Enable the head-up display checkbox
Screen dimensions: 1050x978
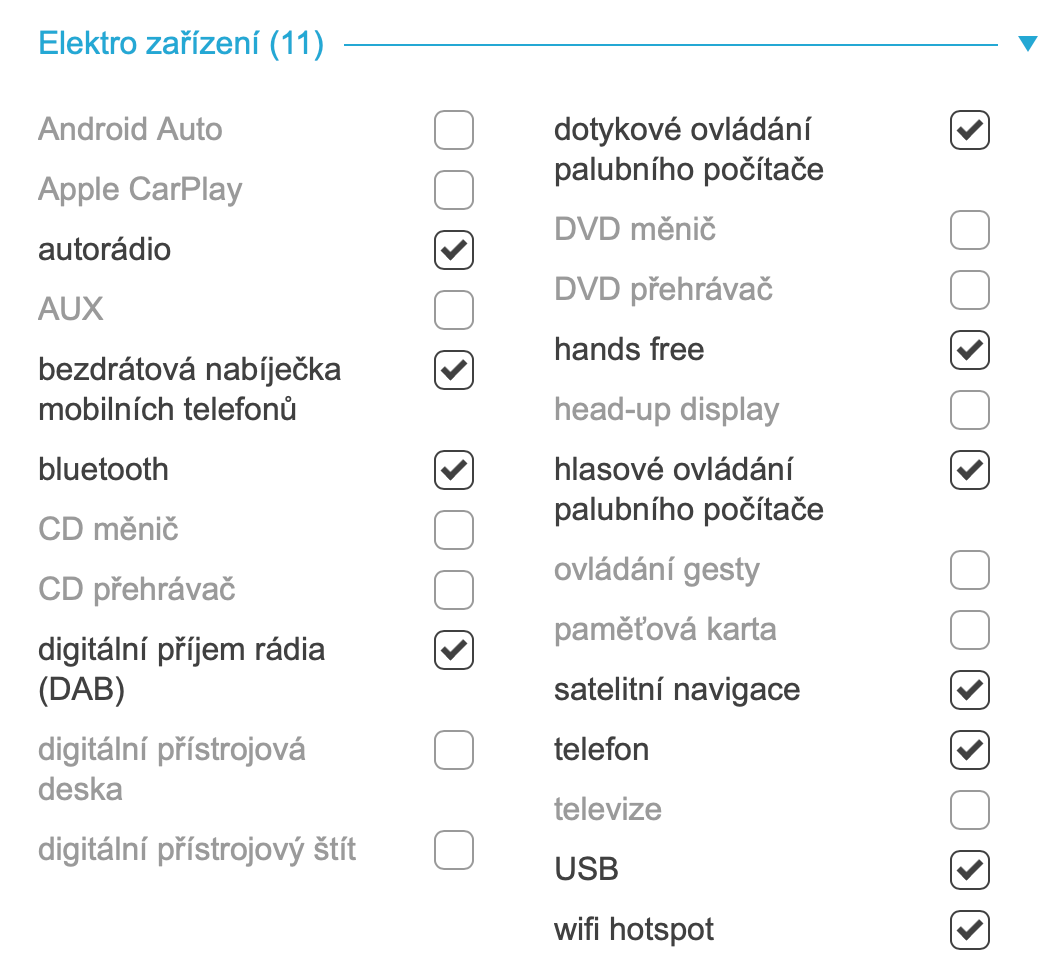tap(970, 410)
